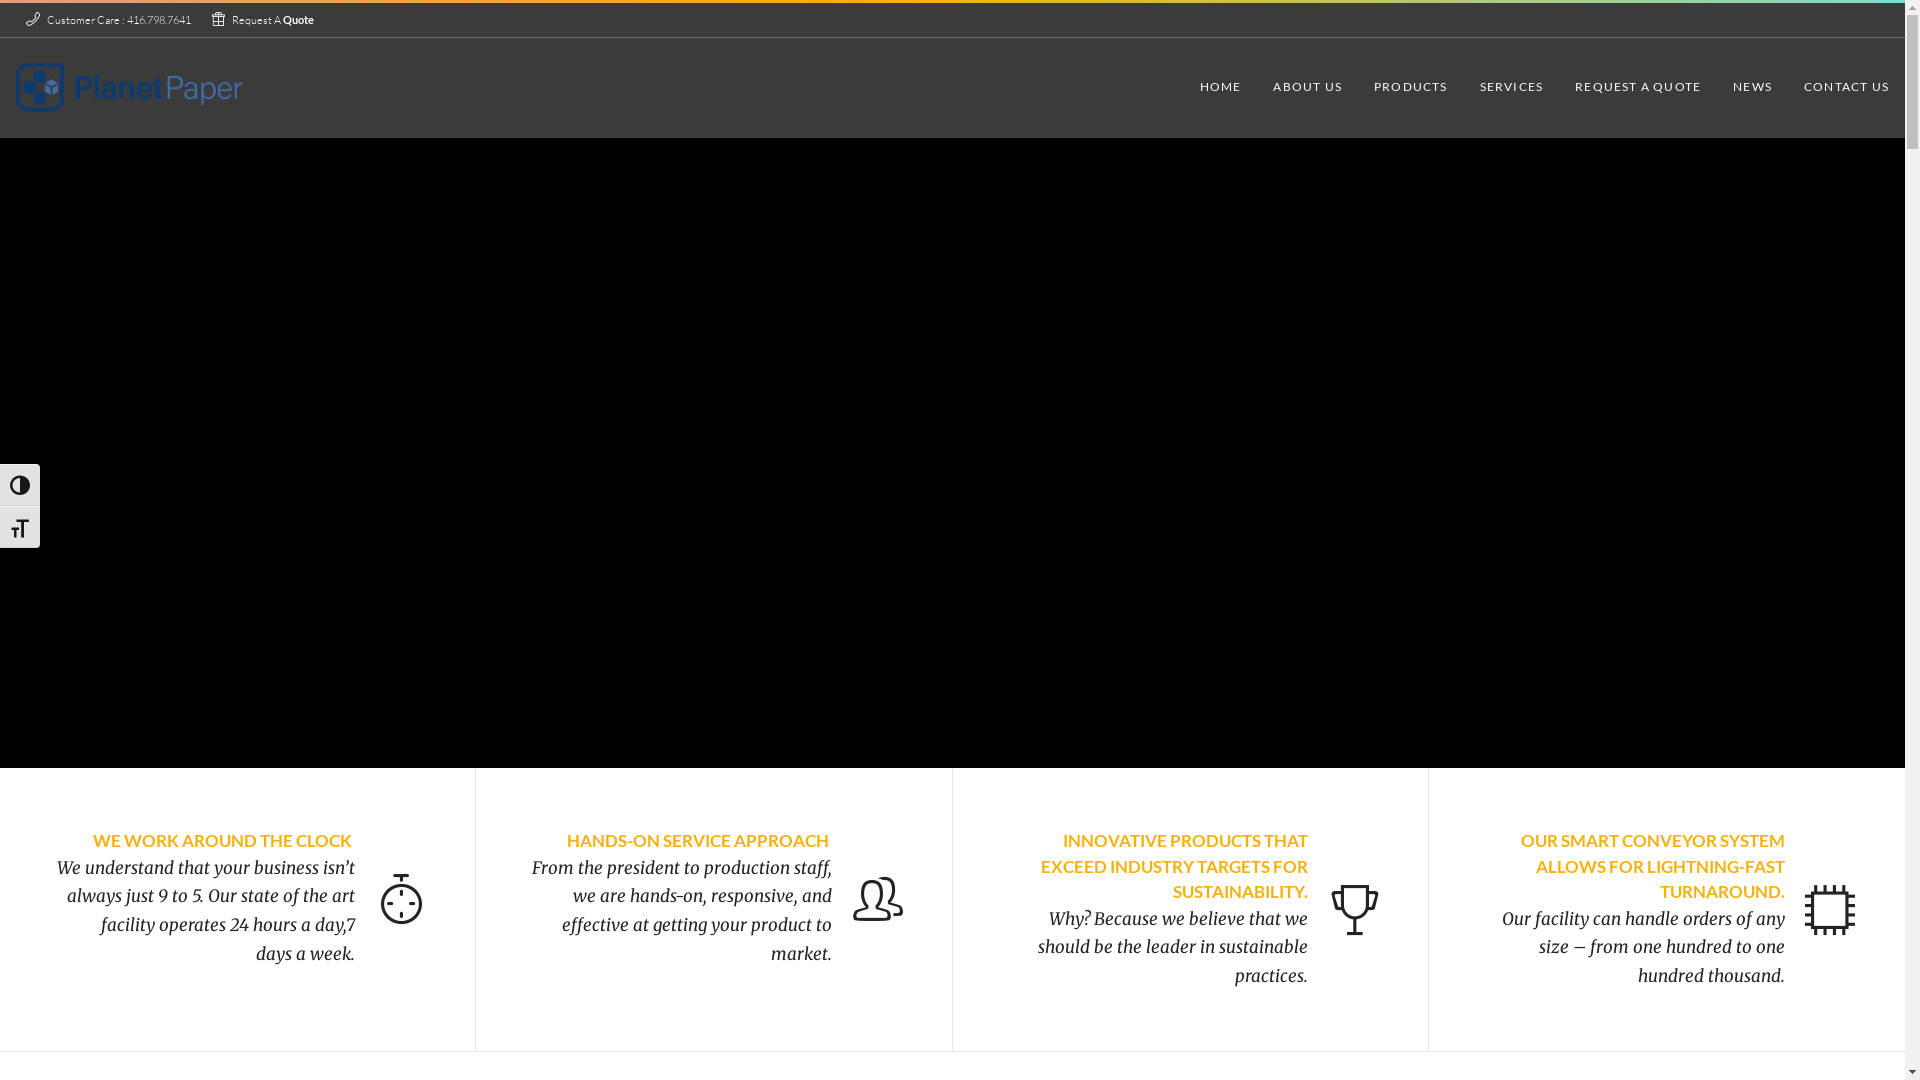Open Contact Us in the navigation bar

pos(1846,87)
